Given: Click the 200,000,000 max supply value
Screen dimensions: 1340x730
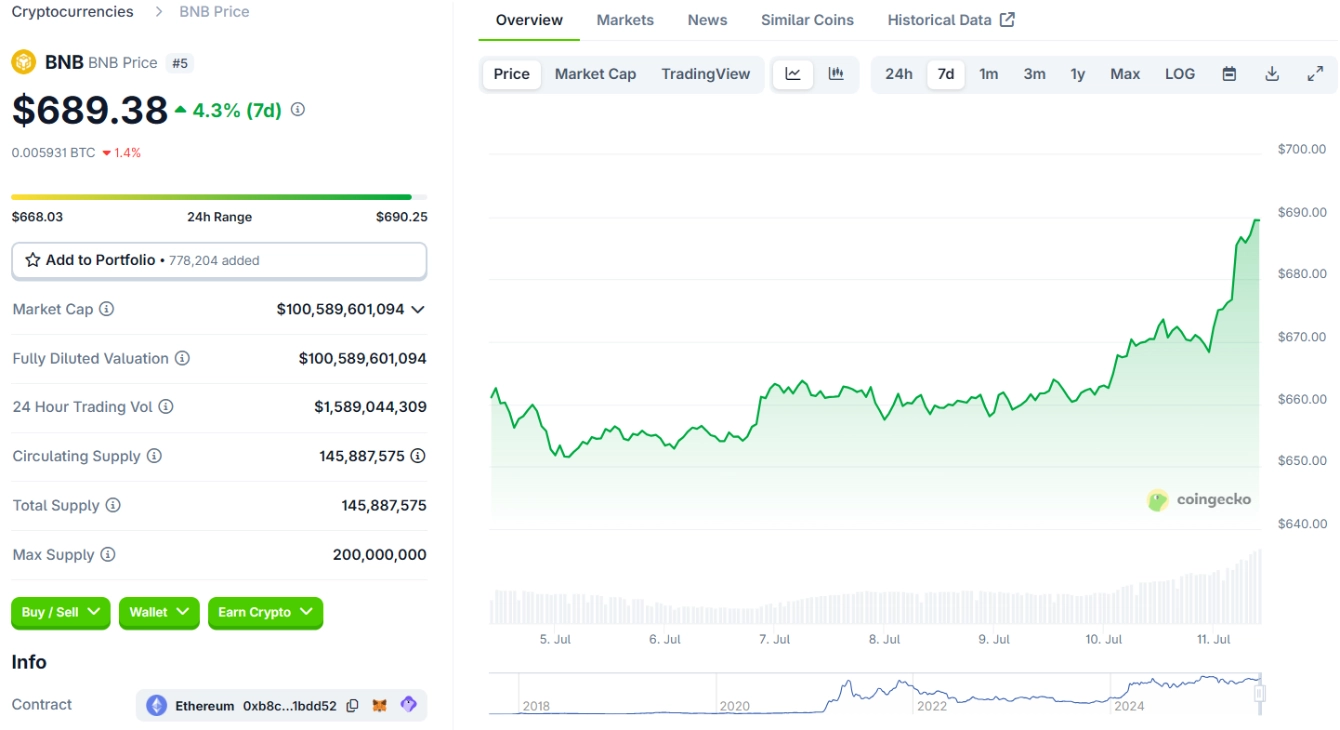Looking at the screenshot, I should click(x=379, y=554).
